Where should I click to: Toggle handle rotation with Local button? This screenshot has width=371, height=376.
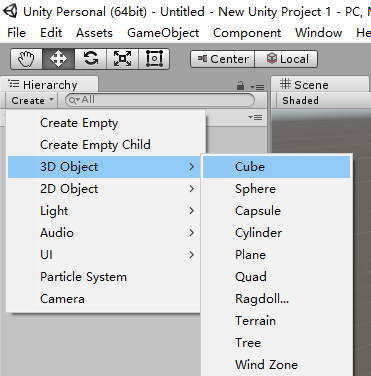click(286, 59)
